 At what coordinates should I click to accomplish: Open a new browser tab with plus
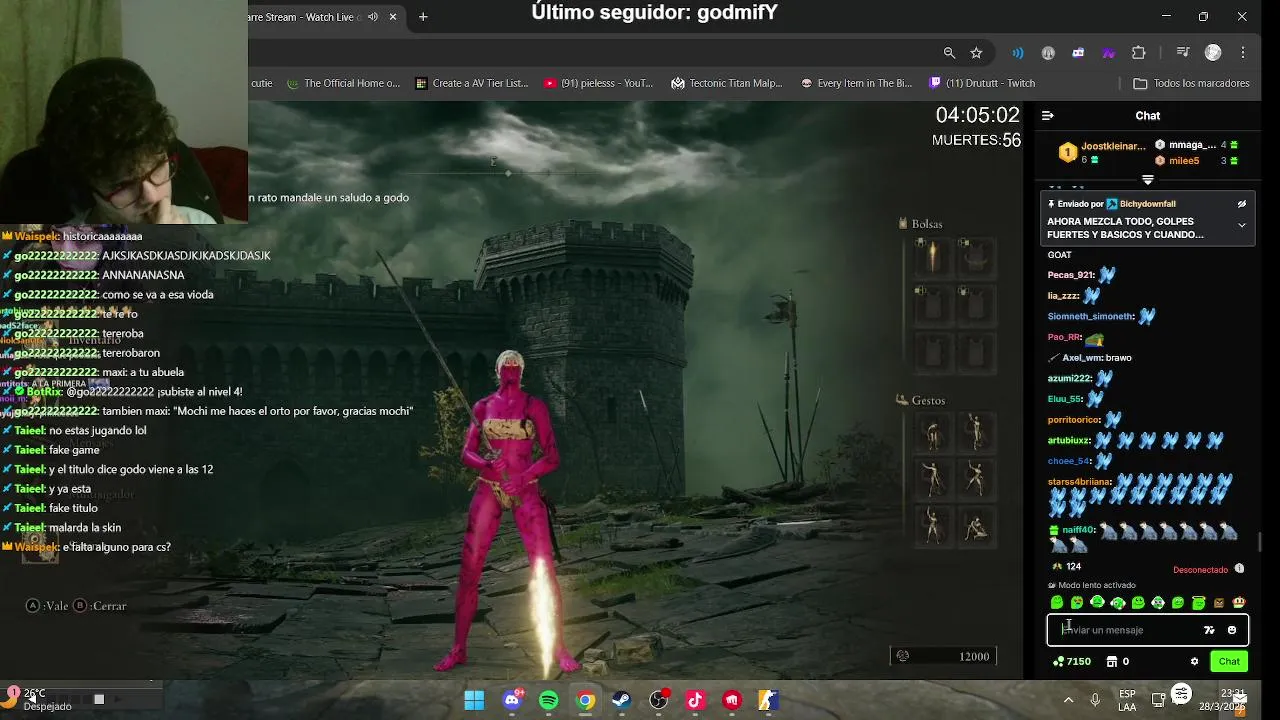click(423, 17)
